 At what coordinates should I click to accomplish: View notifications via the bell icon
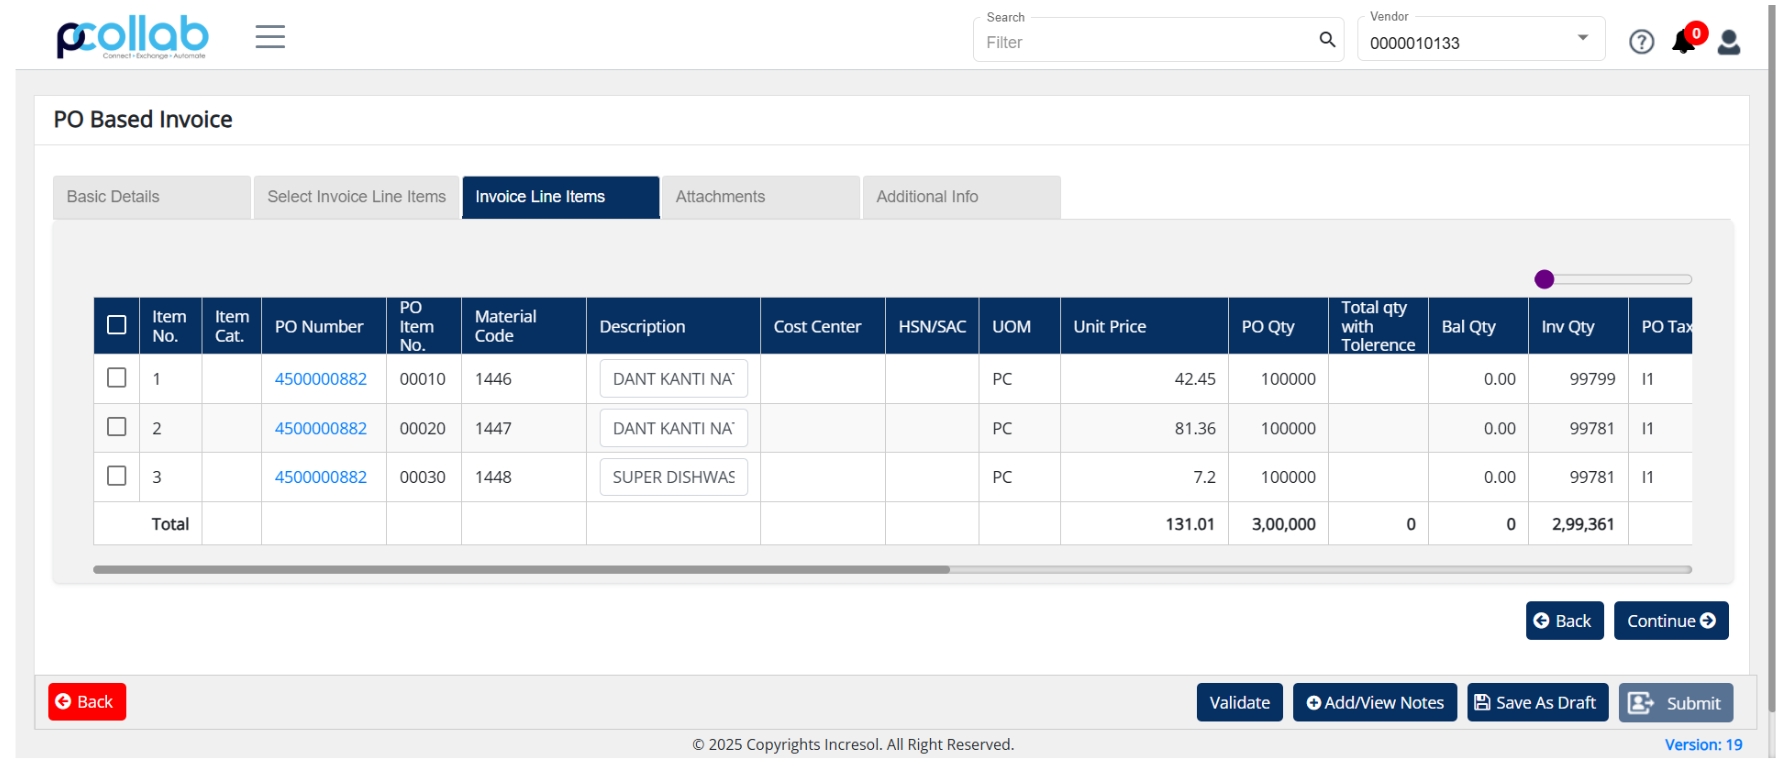[x=1684, y=40]
